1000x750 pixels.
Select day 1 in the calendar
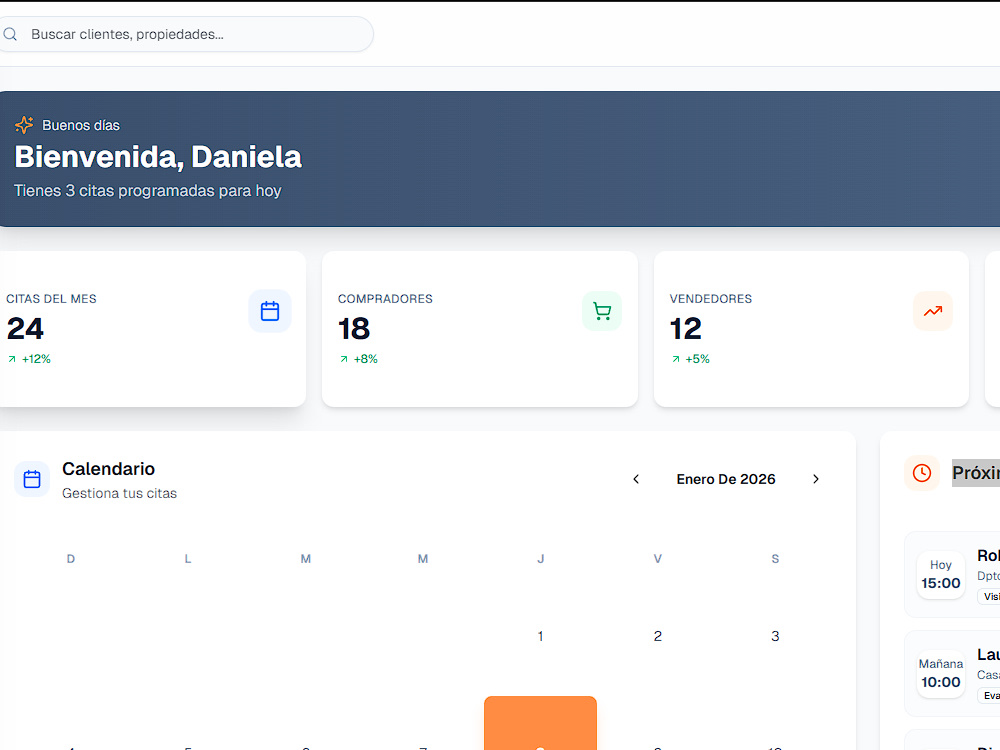540,636
